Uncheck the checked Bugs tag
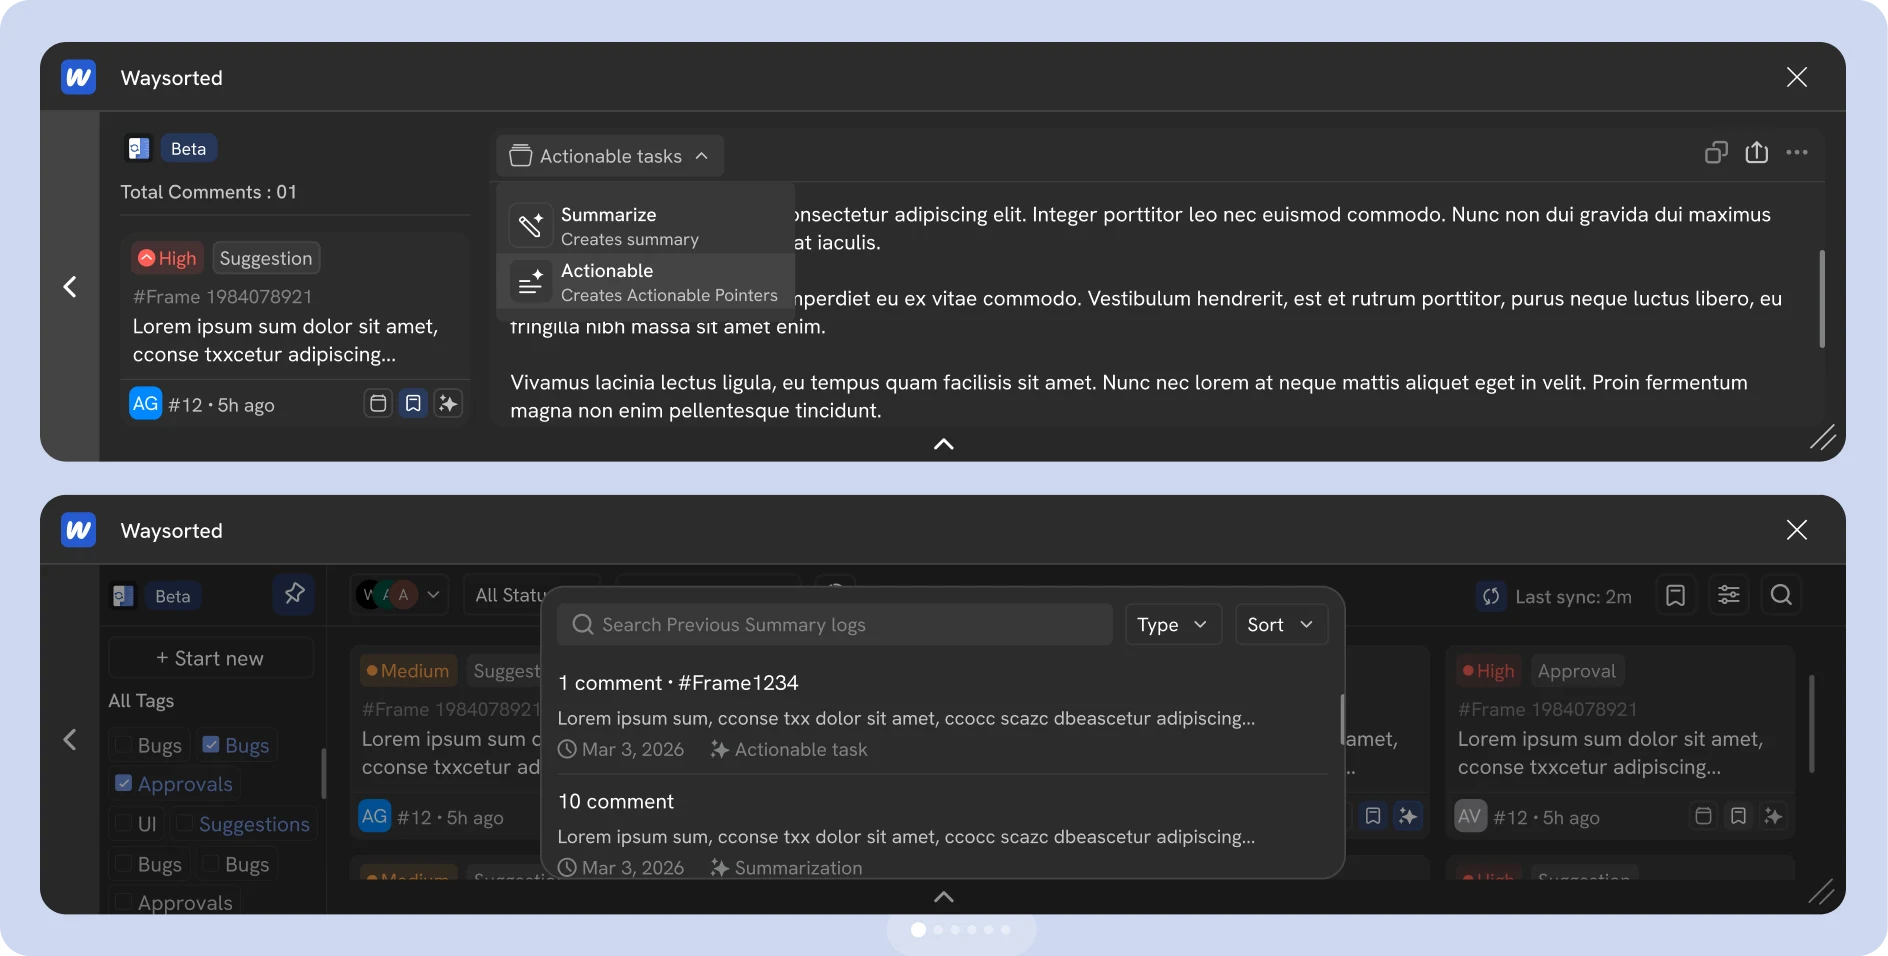The image size is (1888, 956). tap(211, 745)
